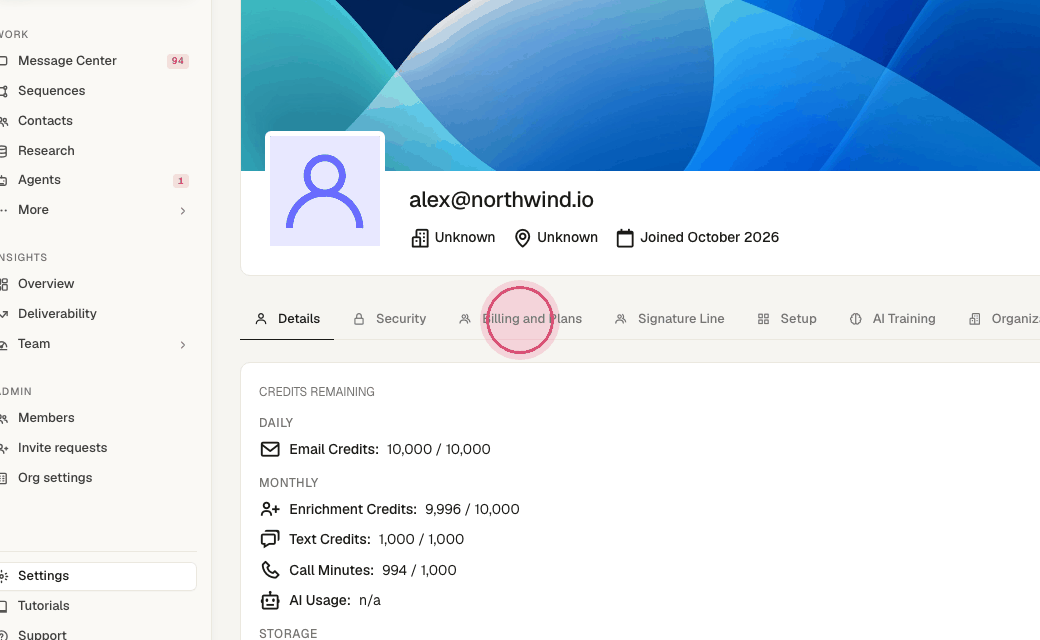Click the location pin icon
The image size is (1040, 640).
pos(523,238)
